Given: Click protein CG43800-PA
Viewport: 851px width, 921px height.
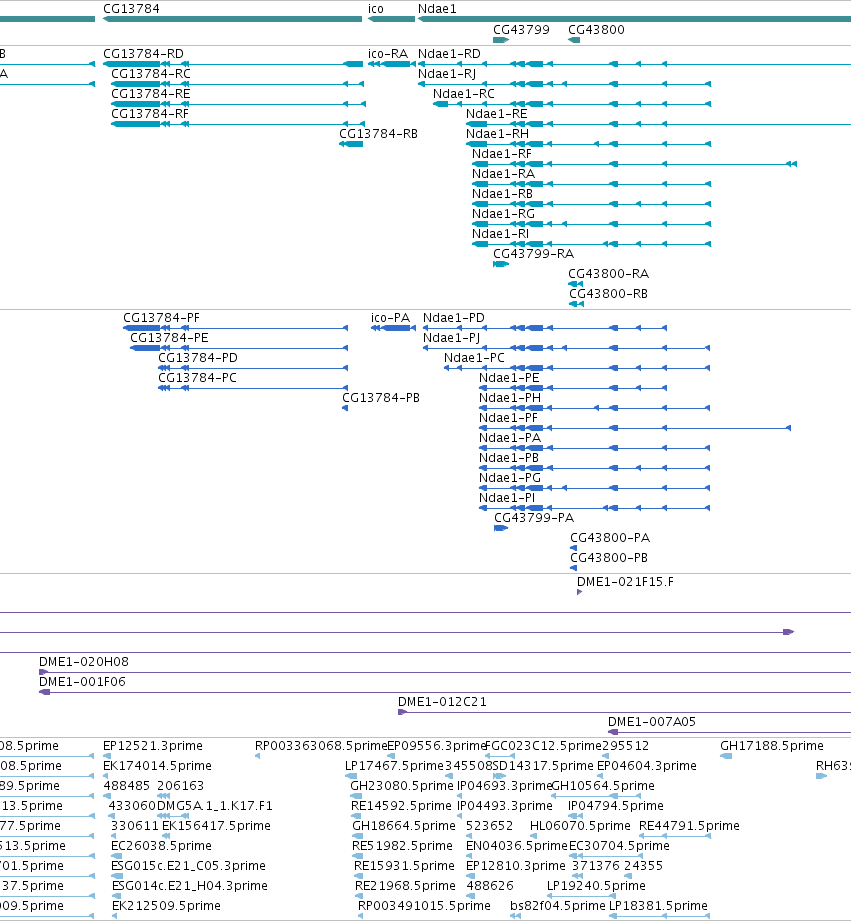Looking at the screenshot, I should pos(574,547).
